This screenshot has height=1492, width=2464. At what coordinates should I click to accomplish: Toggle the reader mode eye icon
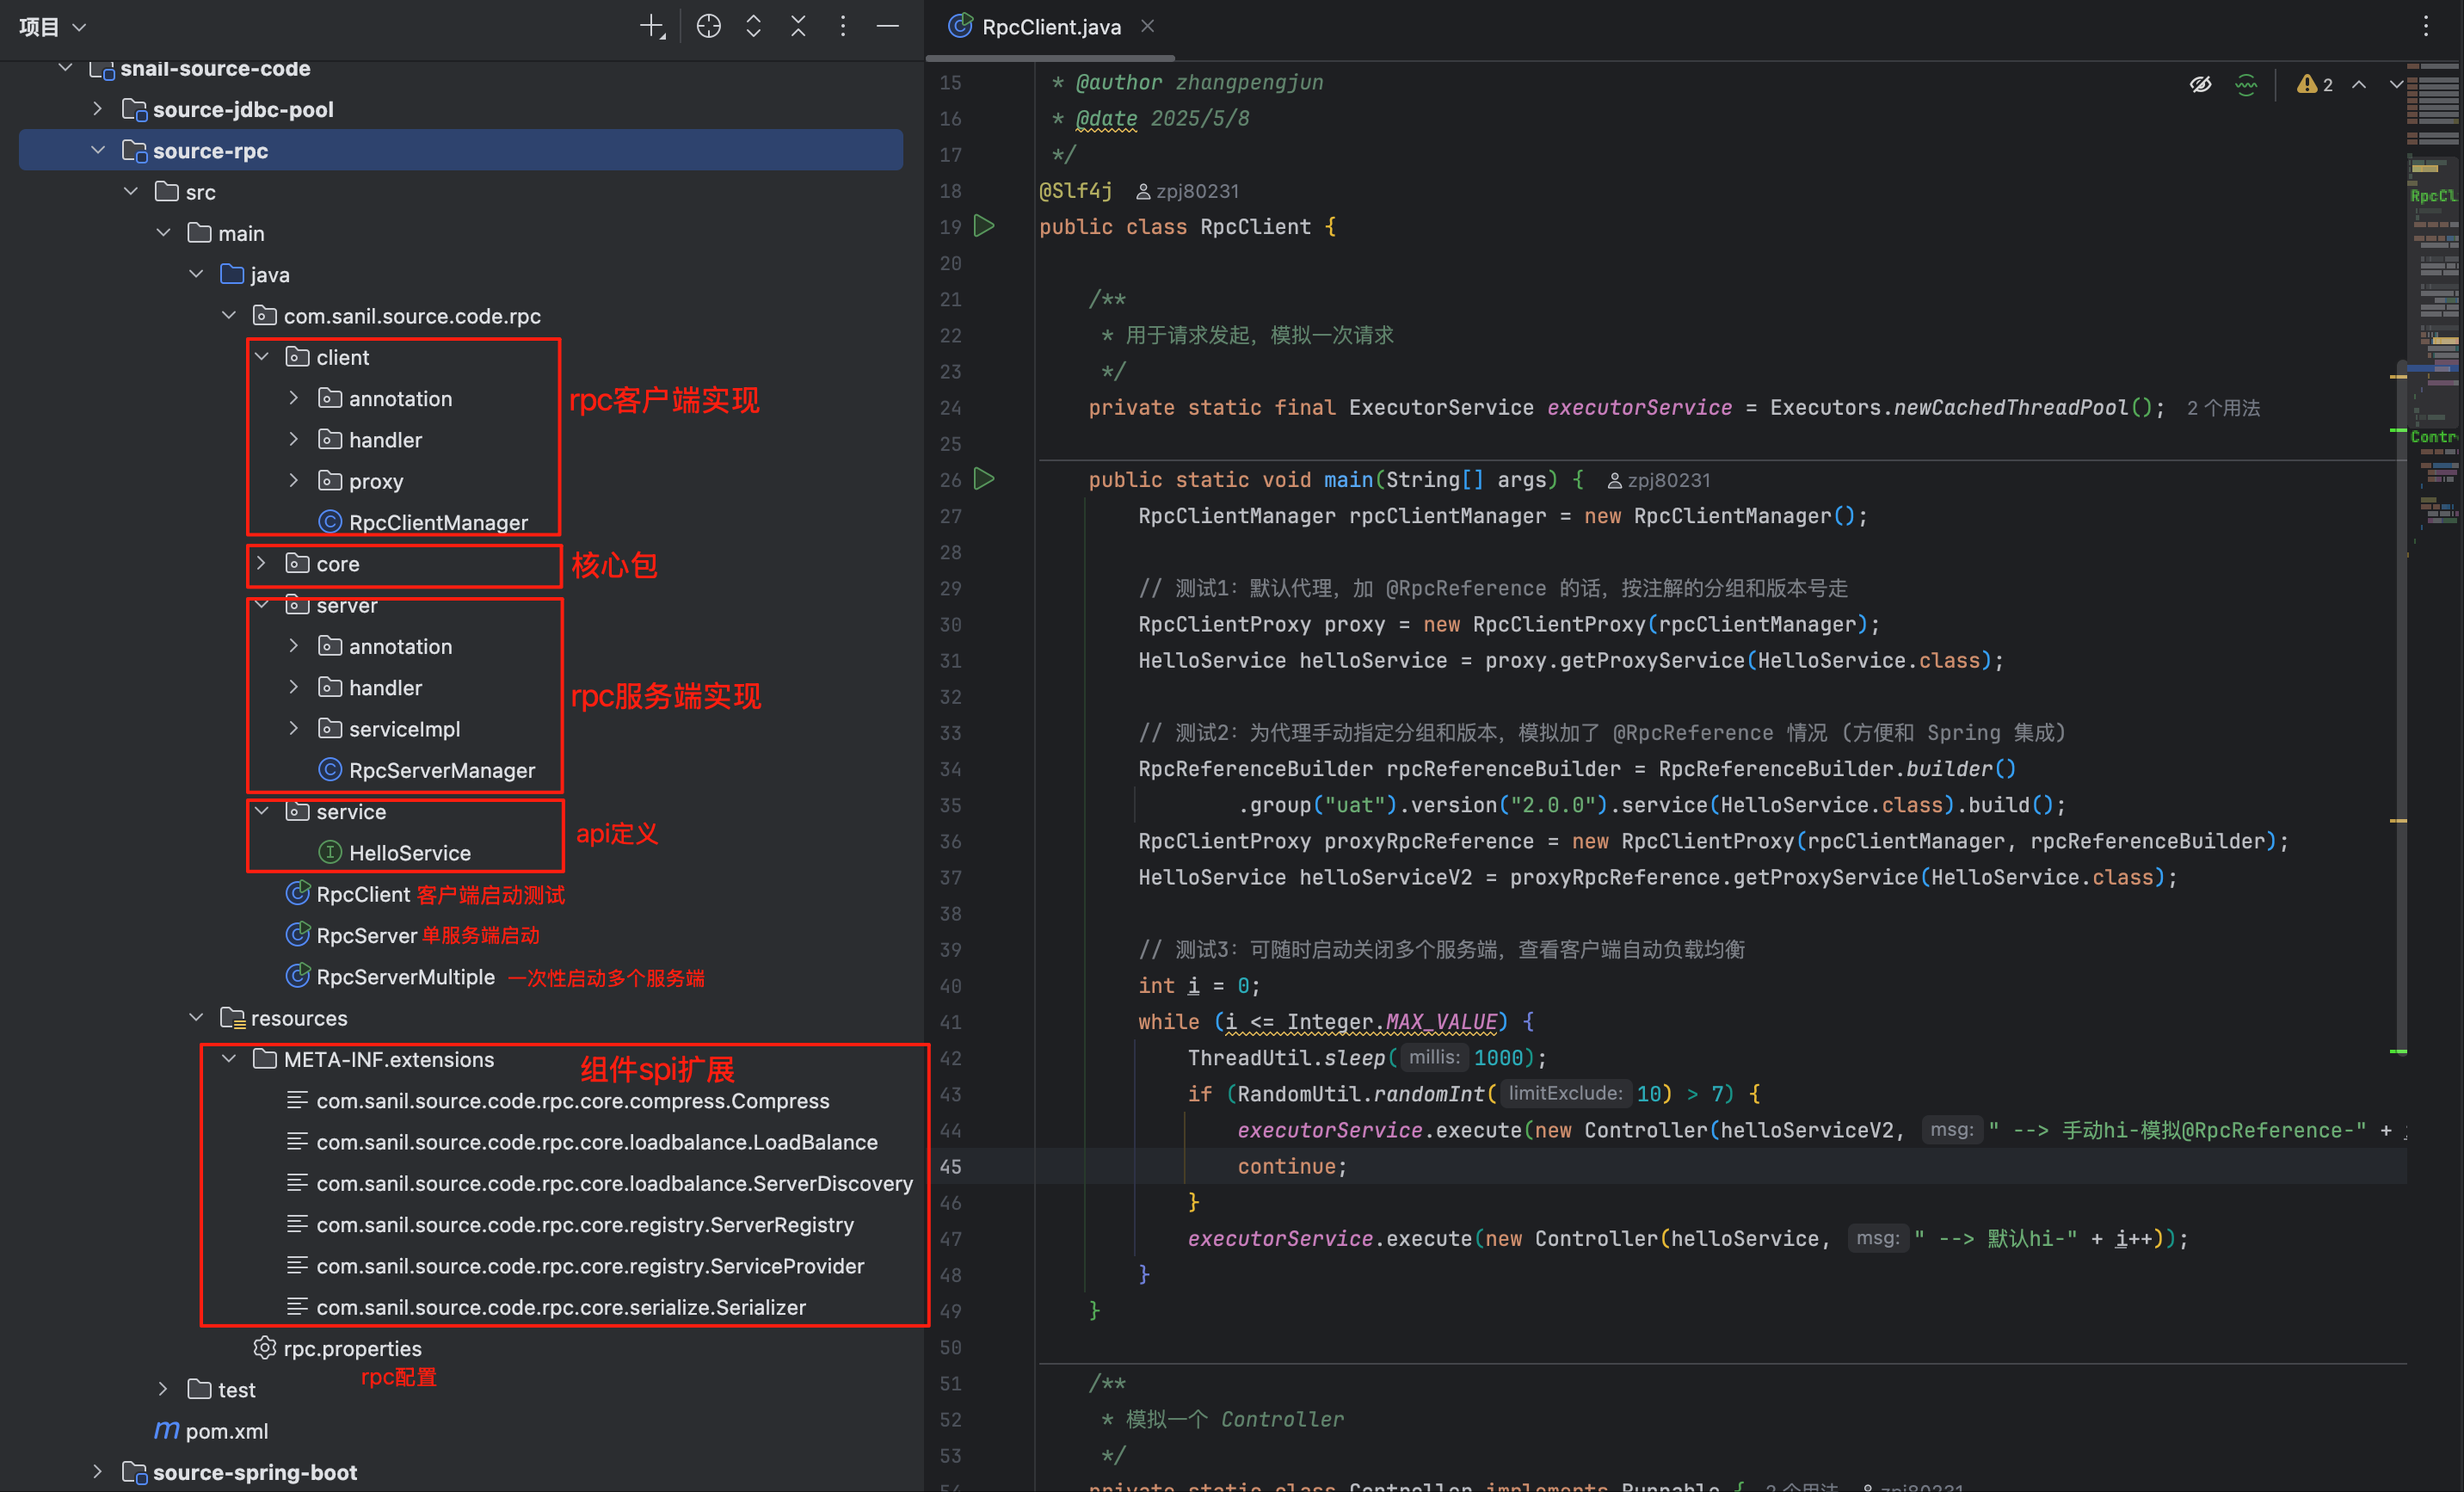(2200, 84)
